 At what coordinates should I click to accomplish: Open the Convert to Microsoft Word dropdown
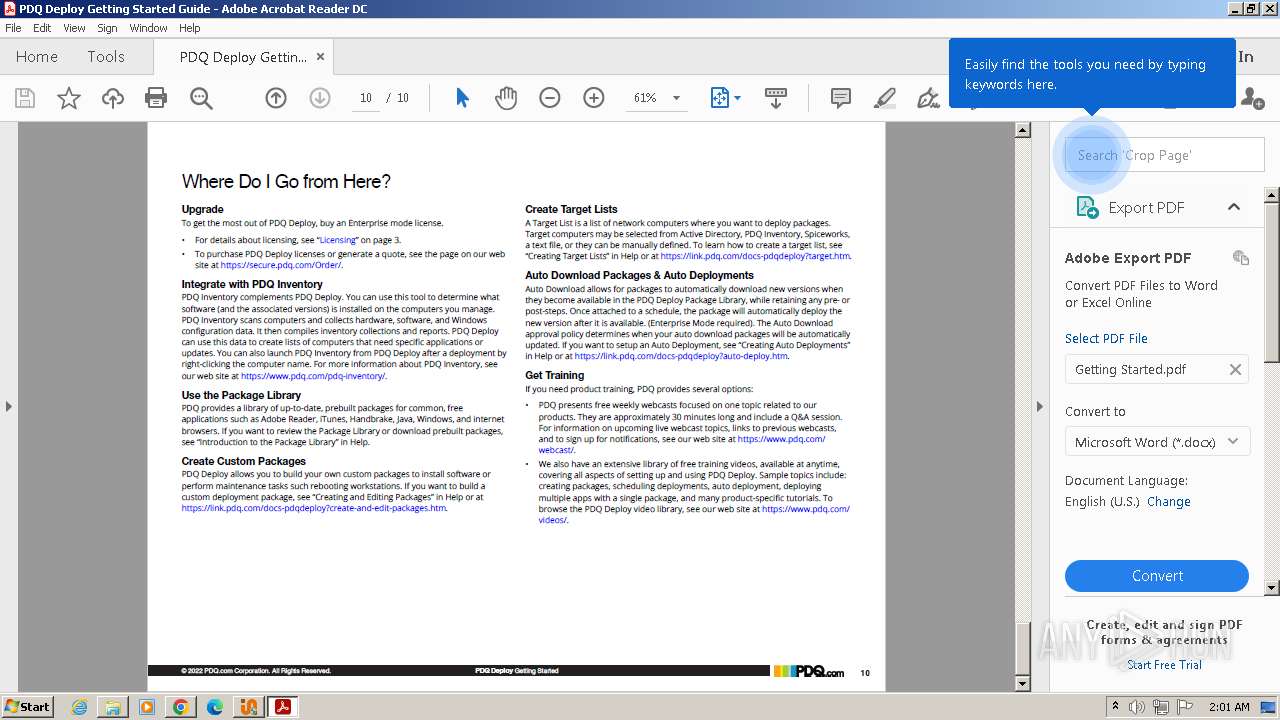(x=1157, y=442)
